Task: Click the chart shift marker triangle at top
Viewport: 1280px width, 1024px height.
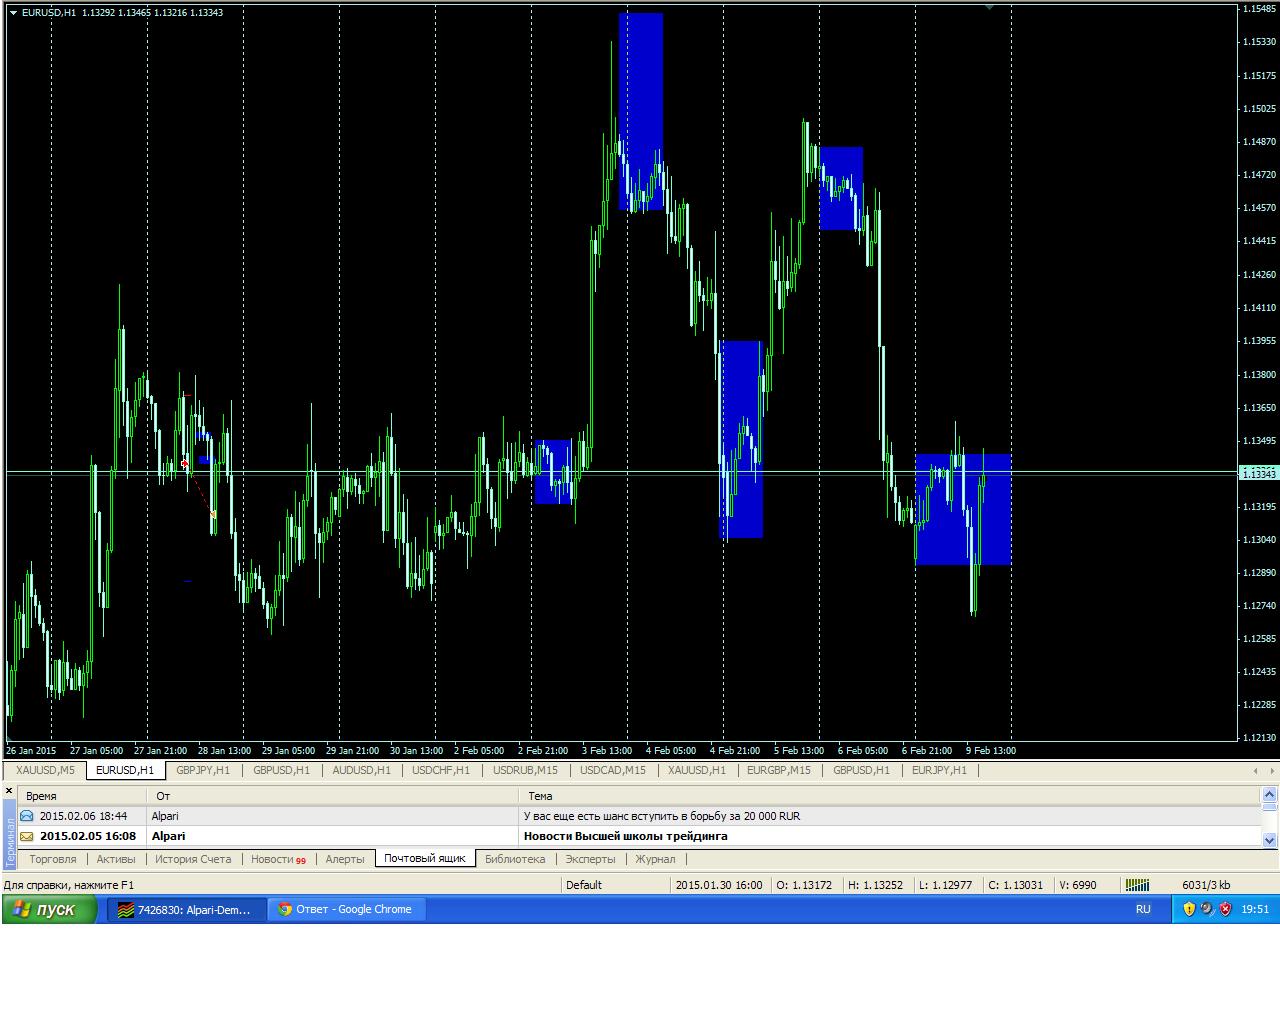Action: (989, 7)
